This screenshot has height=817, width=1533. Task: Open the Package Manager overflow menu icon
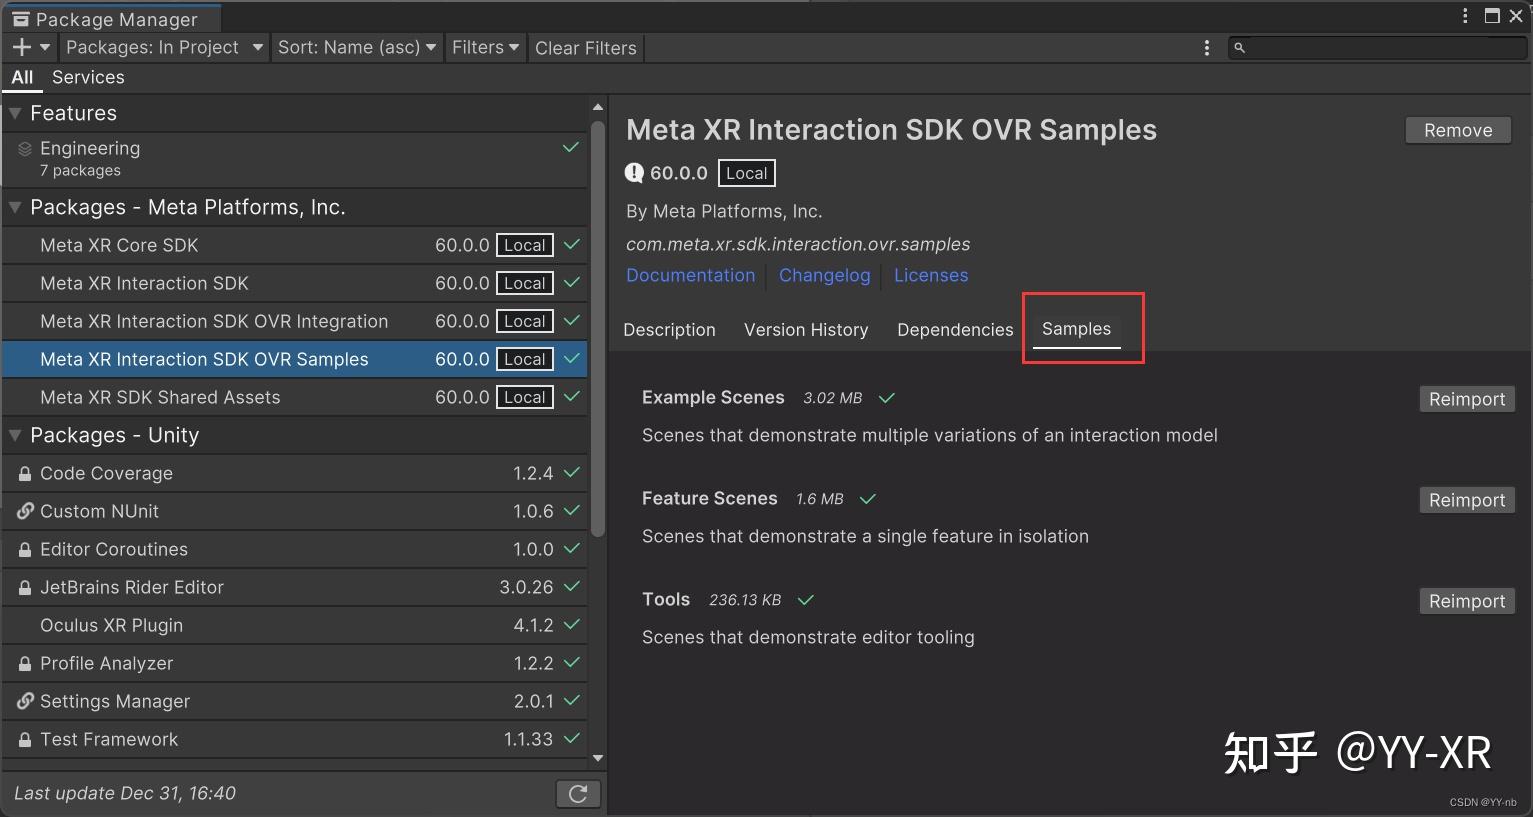tap(1206, 47)
